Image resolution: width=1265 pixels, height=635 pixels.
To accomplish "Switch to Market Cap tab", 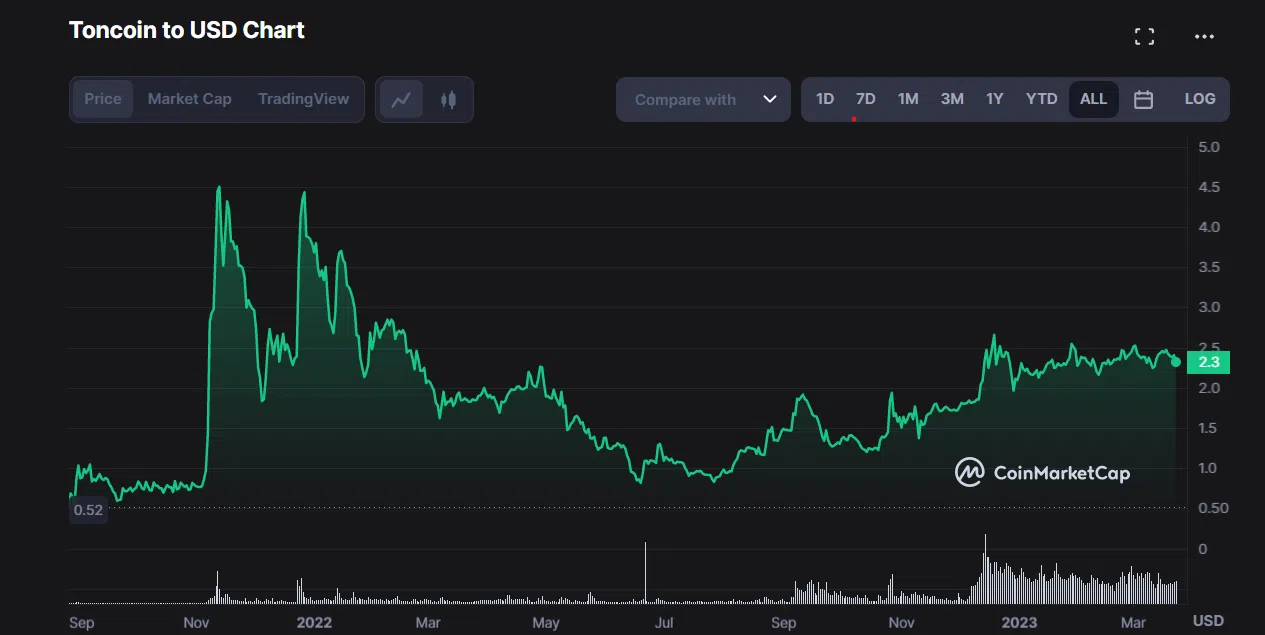I will pos(190,100).
